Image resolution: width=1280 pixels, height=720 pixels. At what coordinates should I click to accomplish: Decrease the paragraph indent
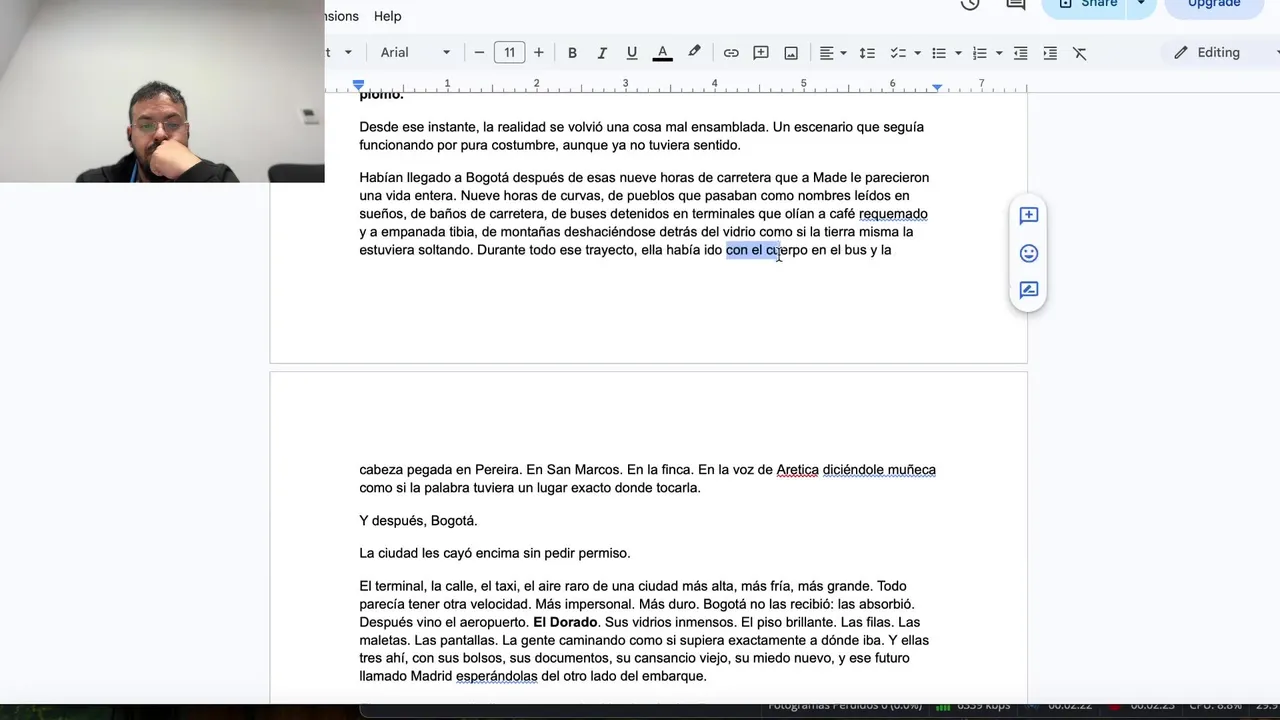click(1020, 53)
